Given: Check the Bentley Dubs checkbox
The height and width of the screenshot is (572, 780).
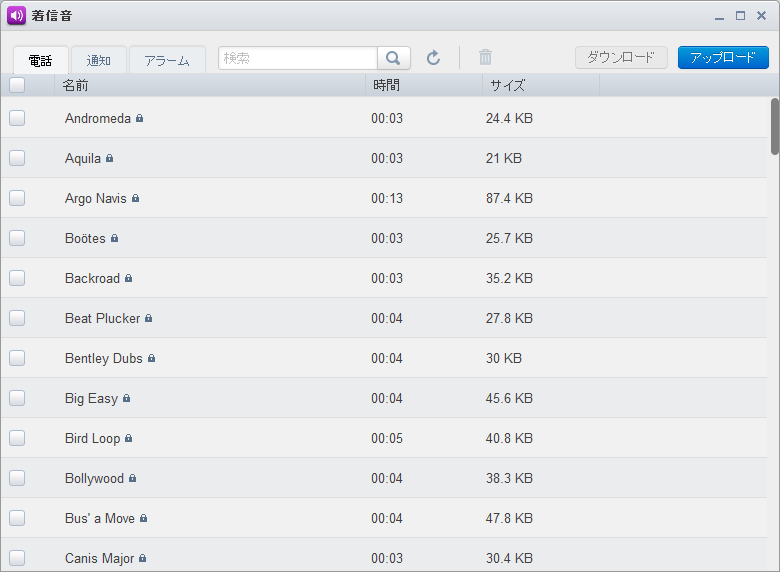Looking at the screenshot, I should click(17, 358).
